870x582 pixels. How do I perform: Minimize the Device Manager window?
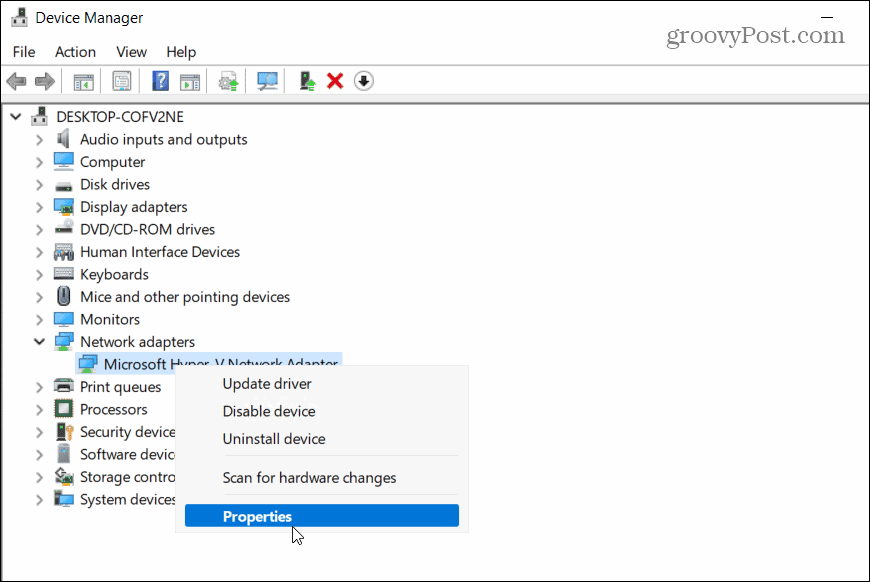[827, 17]
